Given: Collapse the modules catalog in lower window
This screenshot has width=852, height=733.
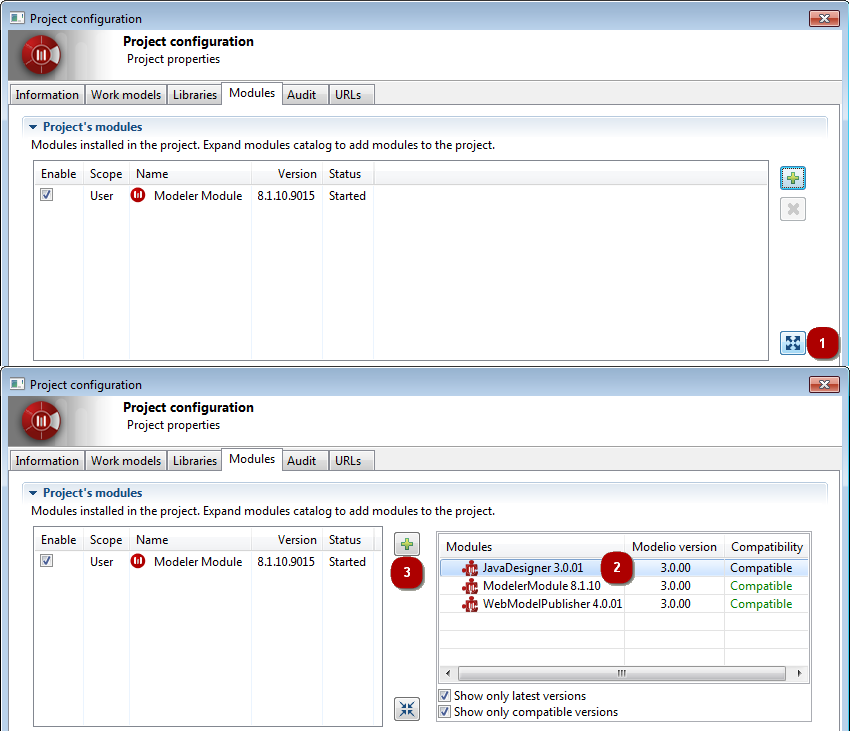Looking at the screenshot, I should (408, 710).
